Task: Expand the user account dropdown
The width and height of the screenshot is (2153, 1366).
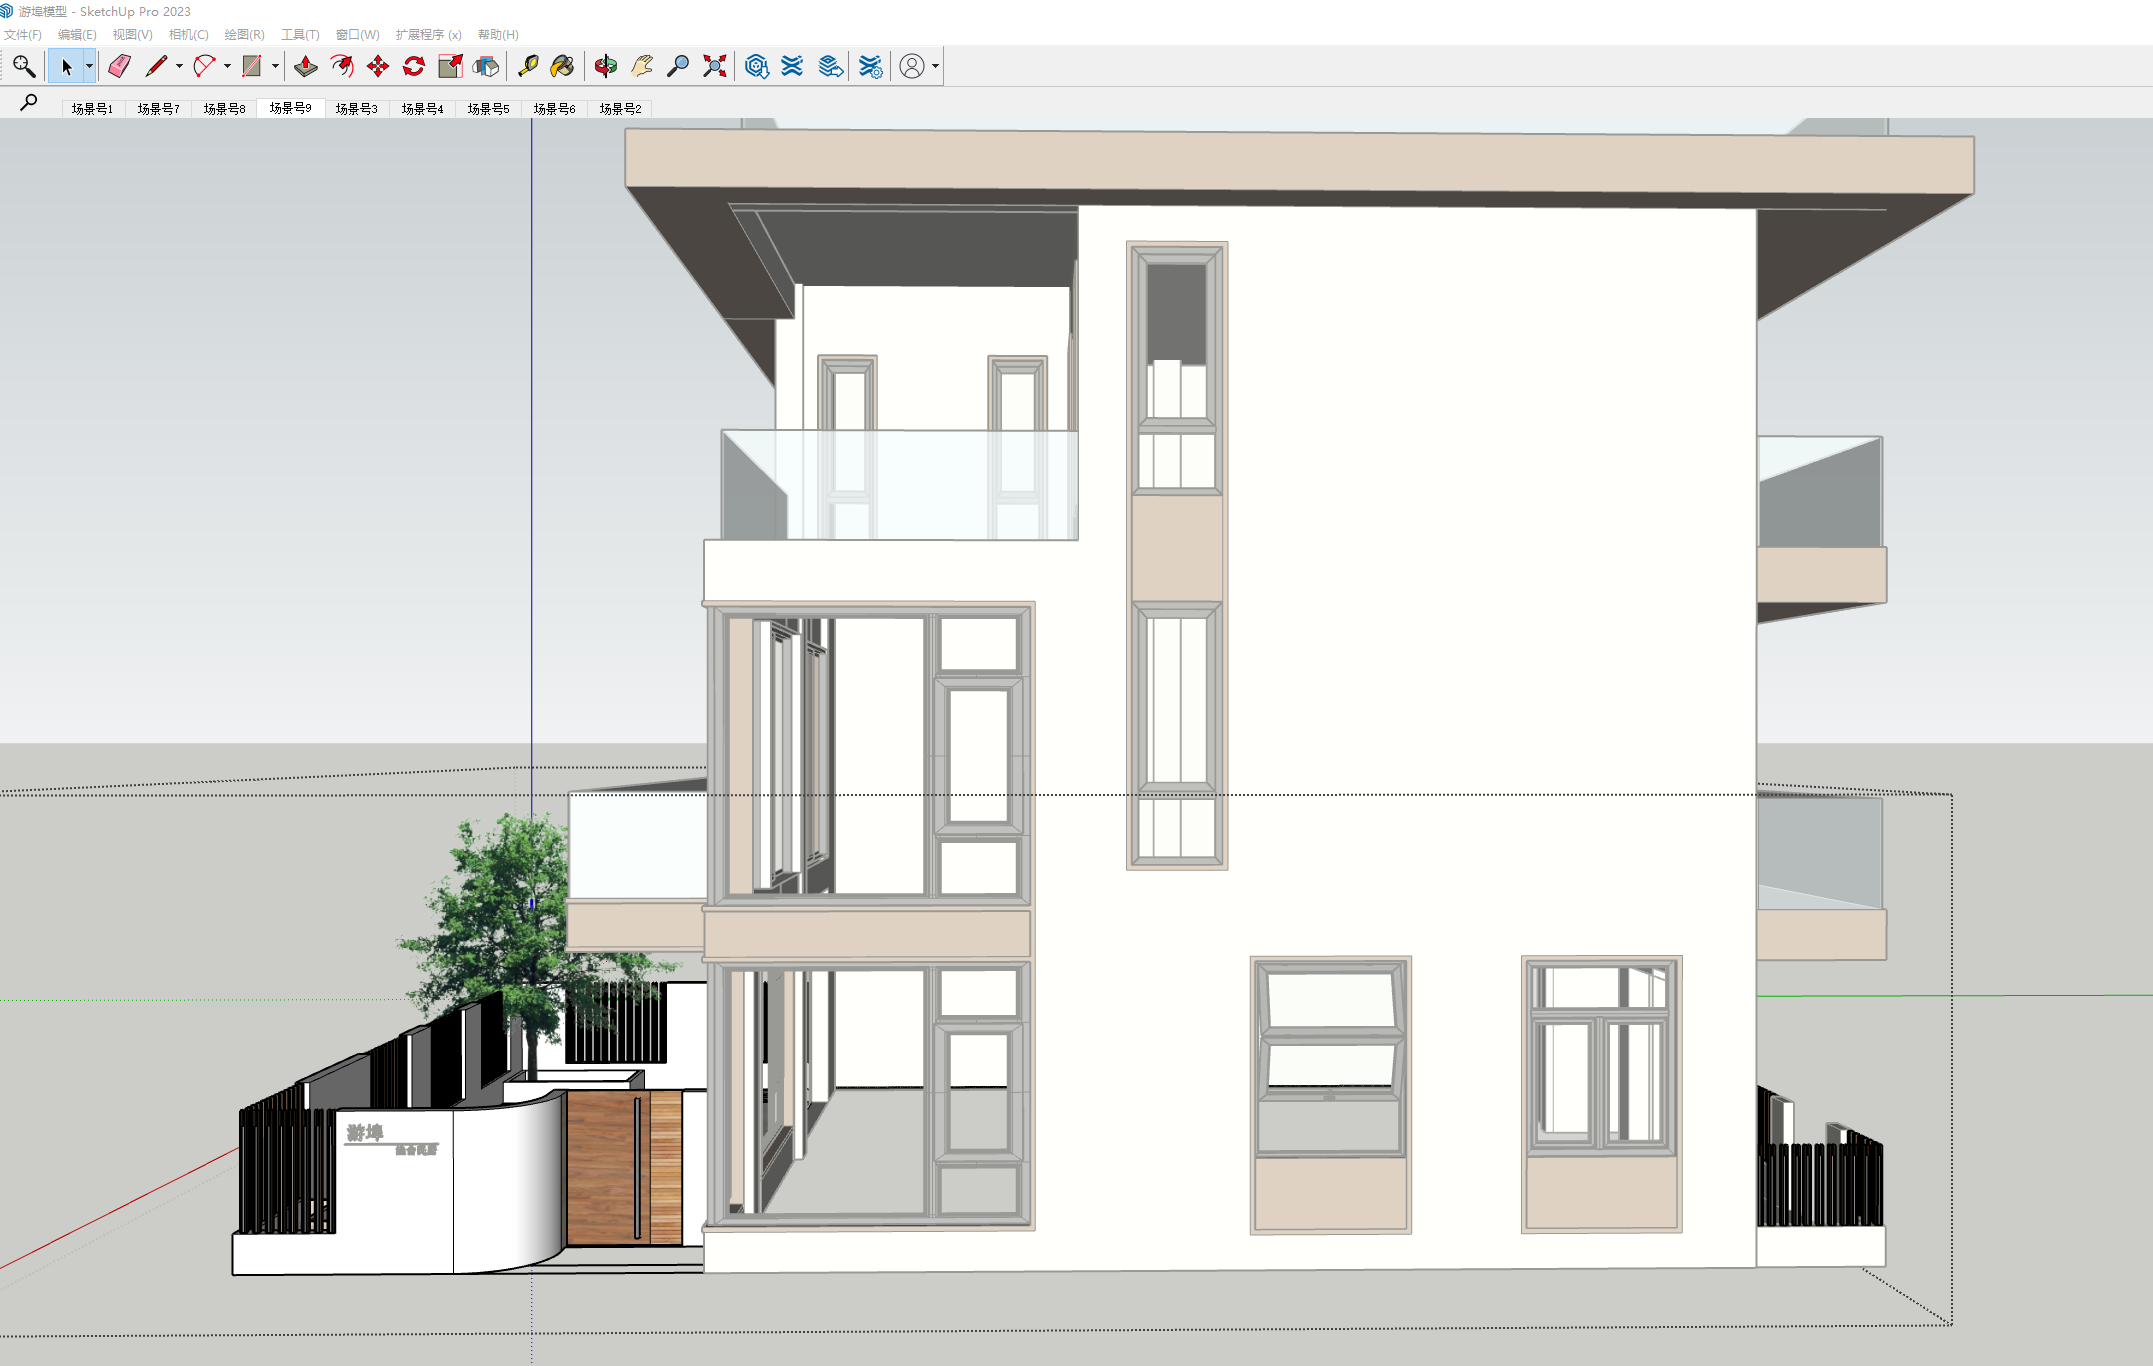Action: (x=935, y=66)
